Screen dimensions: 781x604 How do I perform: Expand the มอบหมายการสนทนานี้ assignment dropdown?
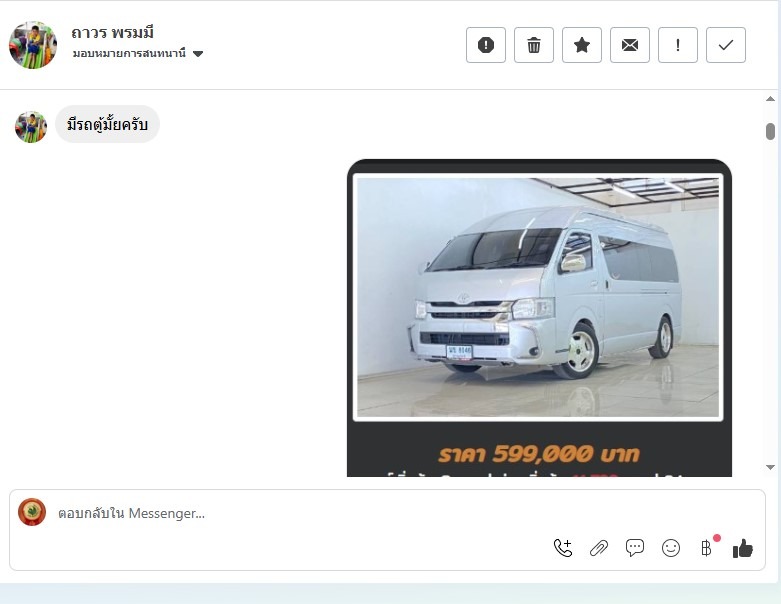pos(138,53)
